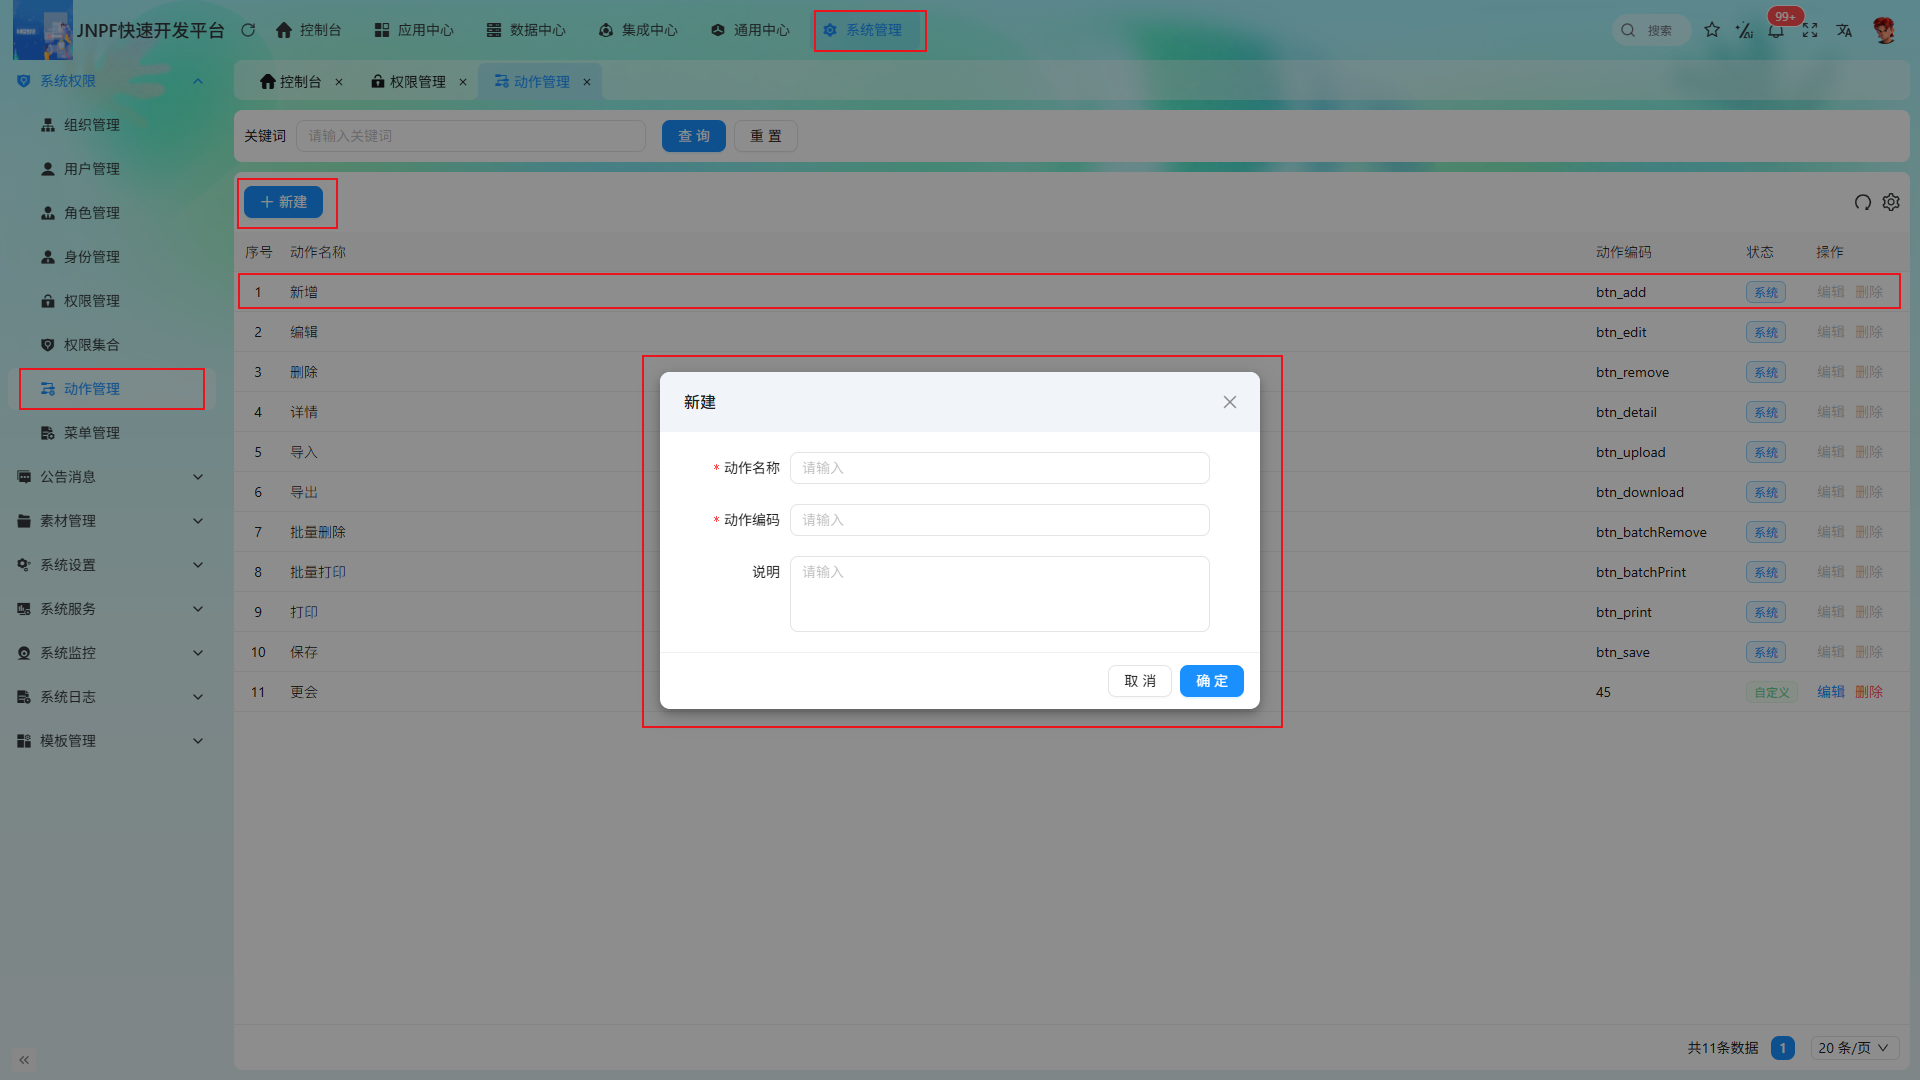Close the 控制台 tab
Screen dimensions: 1920x1080
tap(339, 82)
